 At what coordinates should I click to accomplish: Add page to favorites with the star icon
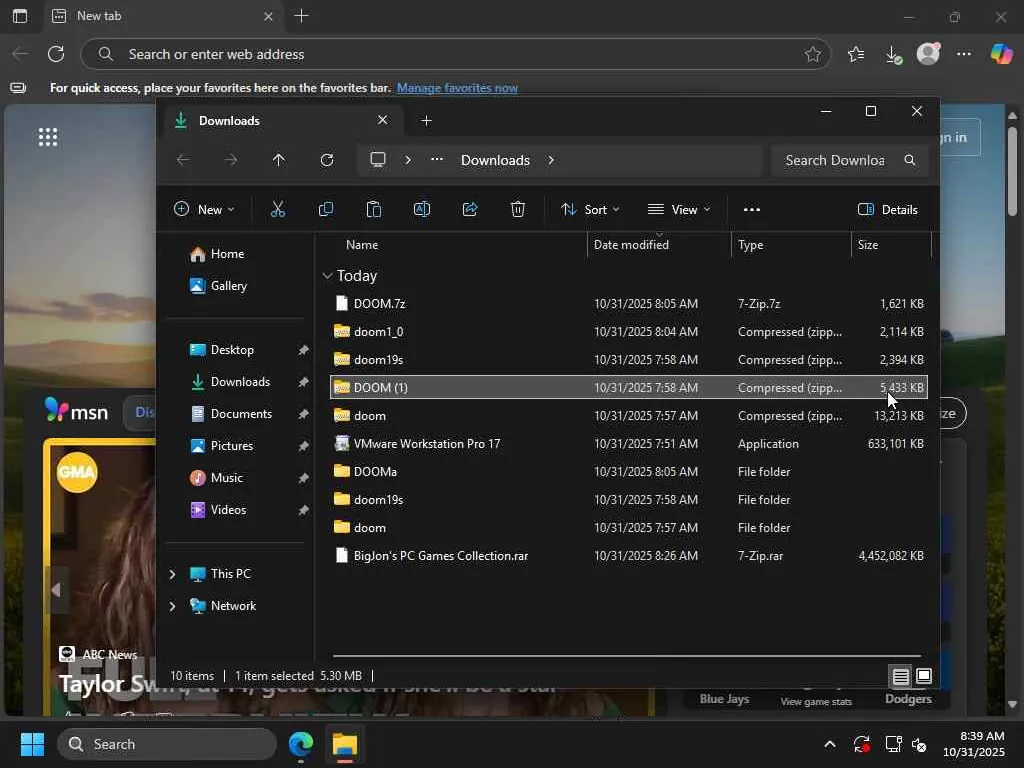click(x=812, y=54)
